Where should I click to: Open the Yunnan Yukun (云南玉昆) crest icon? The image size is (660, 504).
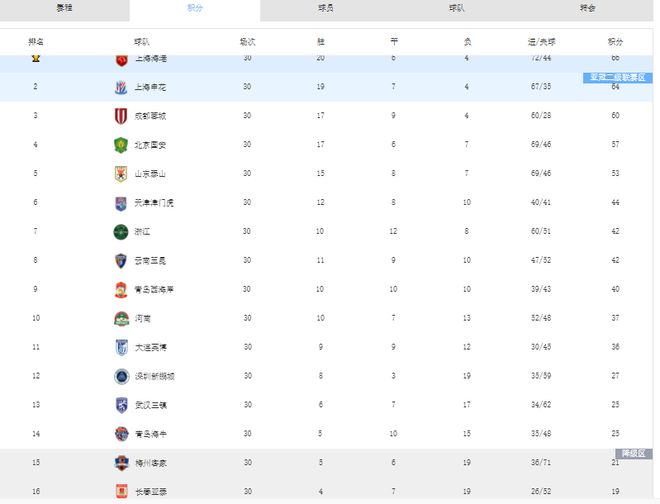121,261
